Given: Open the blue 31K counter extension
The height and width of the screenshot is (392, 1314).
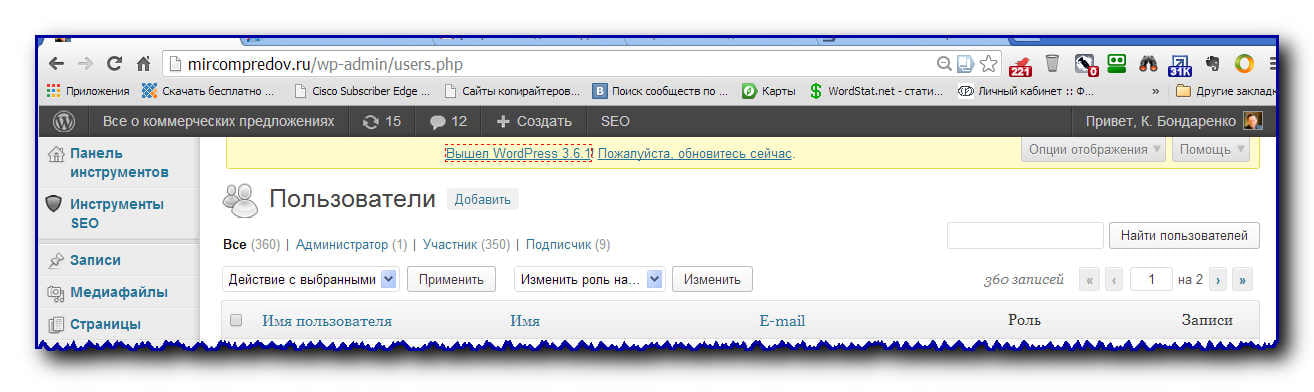Looking at the screenshot, I should [x=1180, y=65].
